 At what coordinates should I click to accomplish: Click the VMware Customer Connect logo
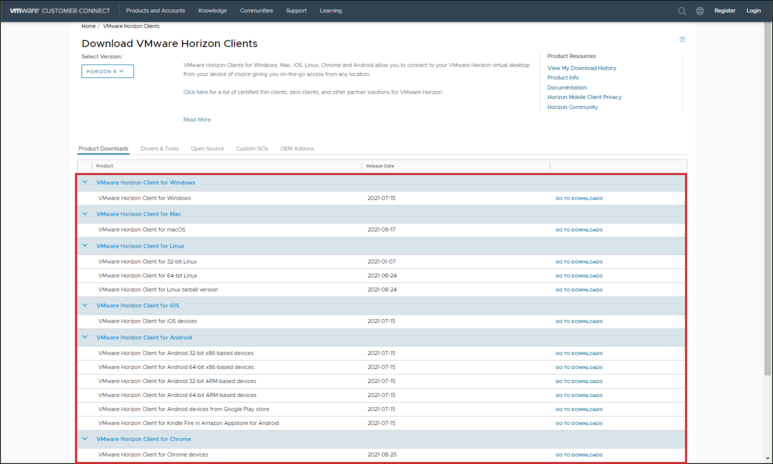(x=60, y=10)
